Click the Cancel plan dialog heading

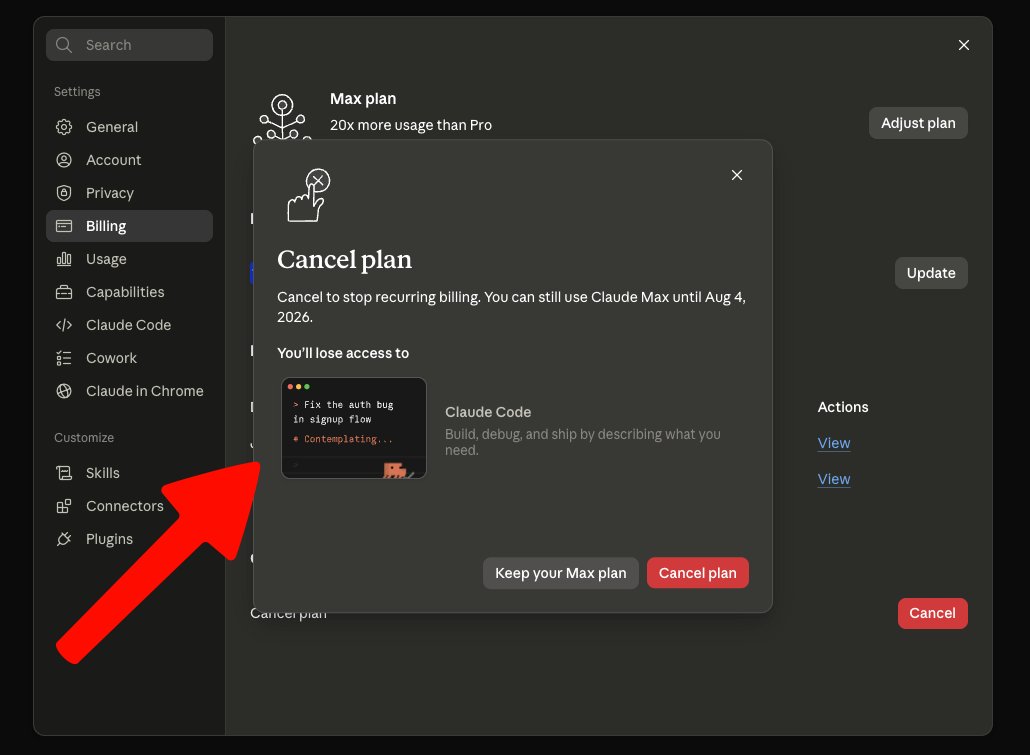click(x=344, y=260)
